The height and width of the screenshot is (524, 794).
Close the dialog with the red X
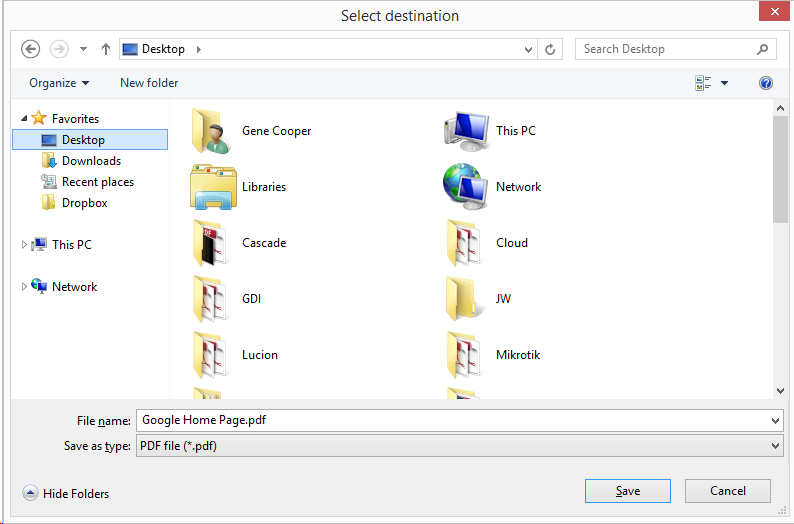point(774,11)
